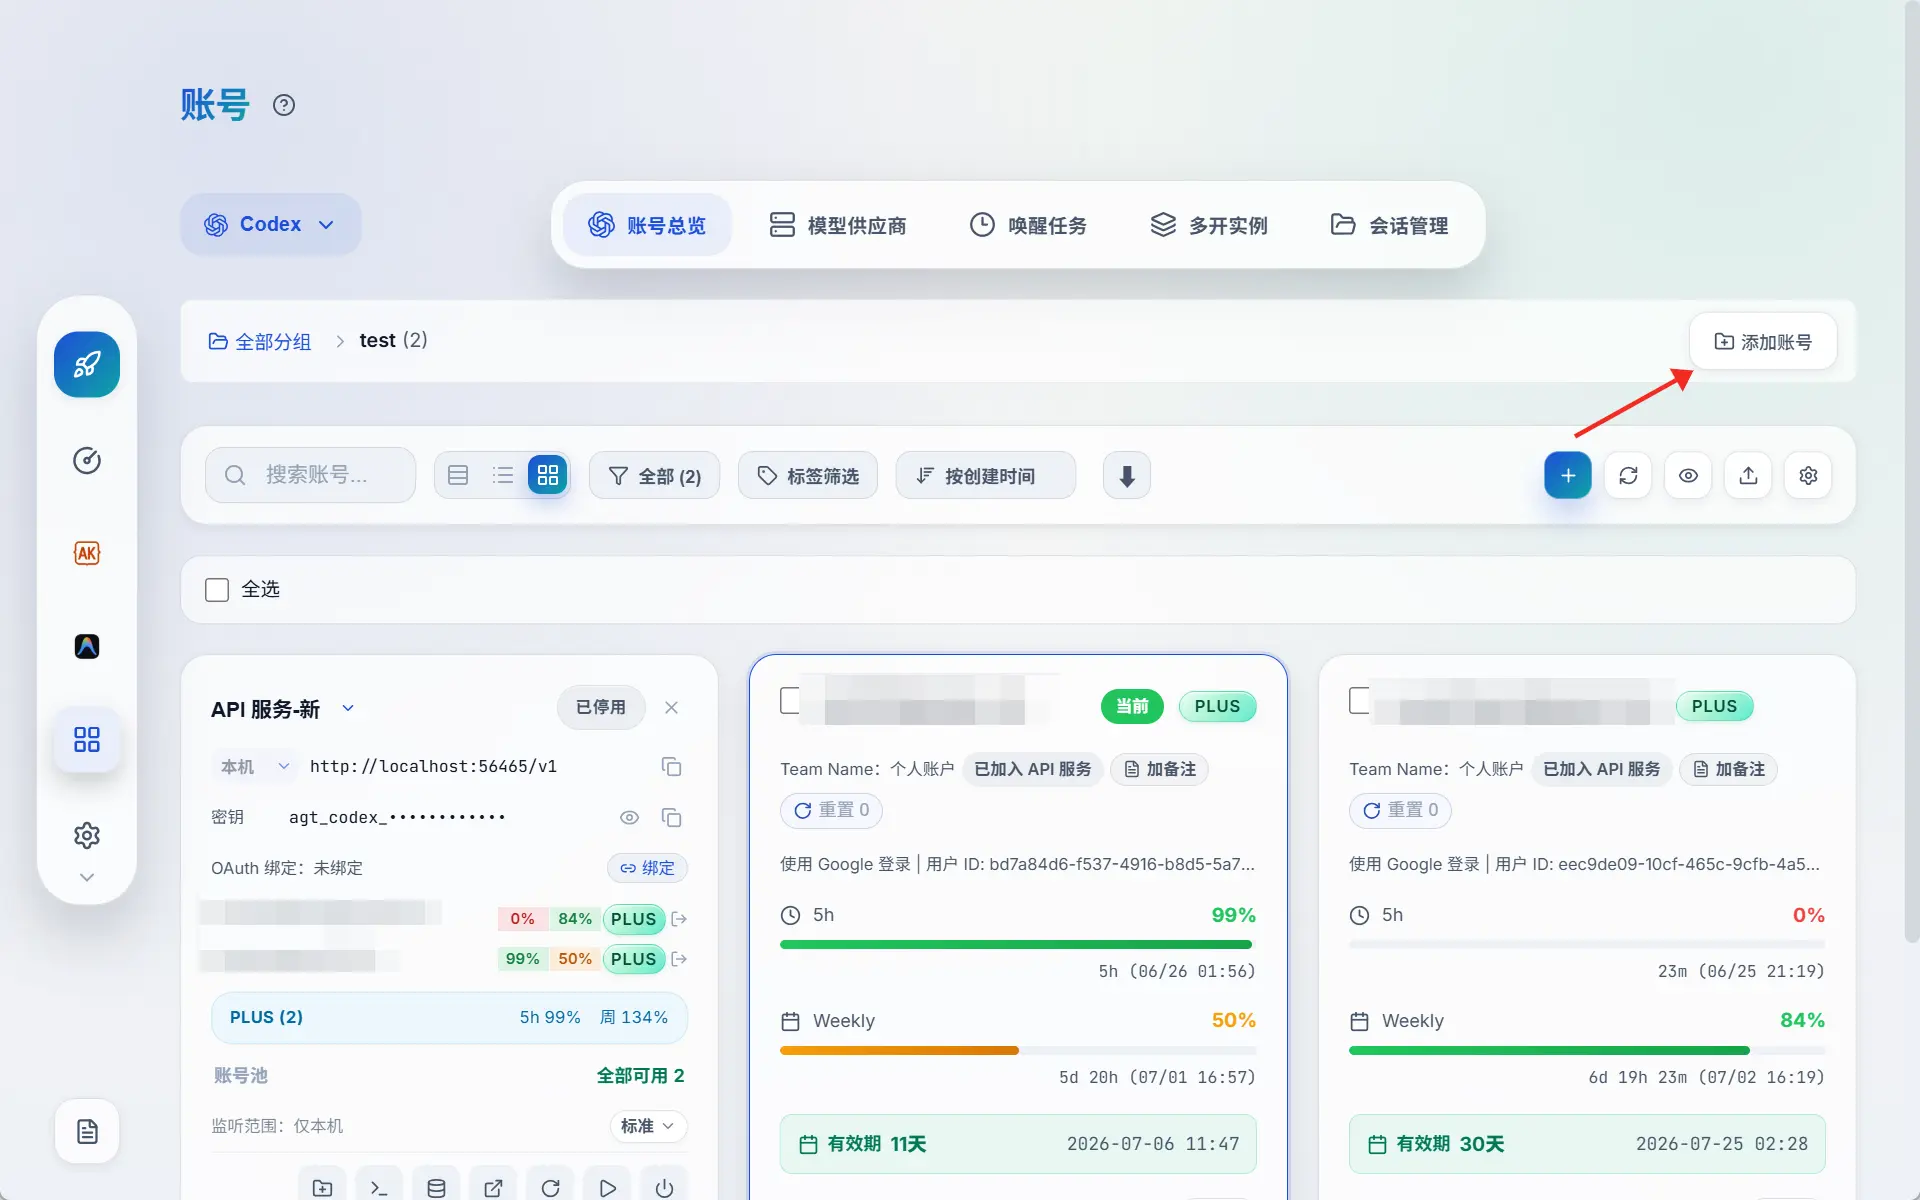This screenshot has width=1920, height=1200.
Task: Expand the sidebar with the down chevron
Action: 87,877
